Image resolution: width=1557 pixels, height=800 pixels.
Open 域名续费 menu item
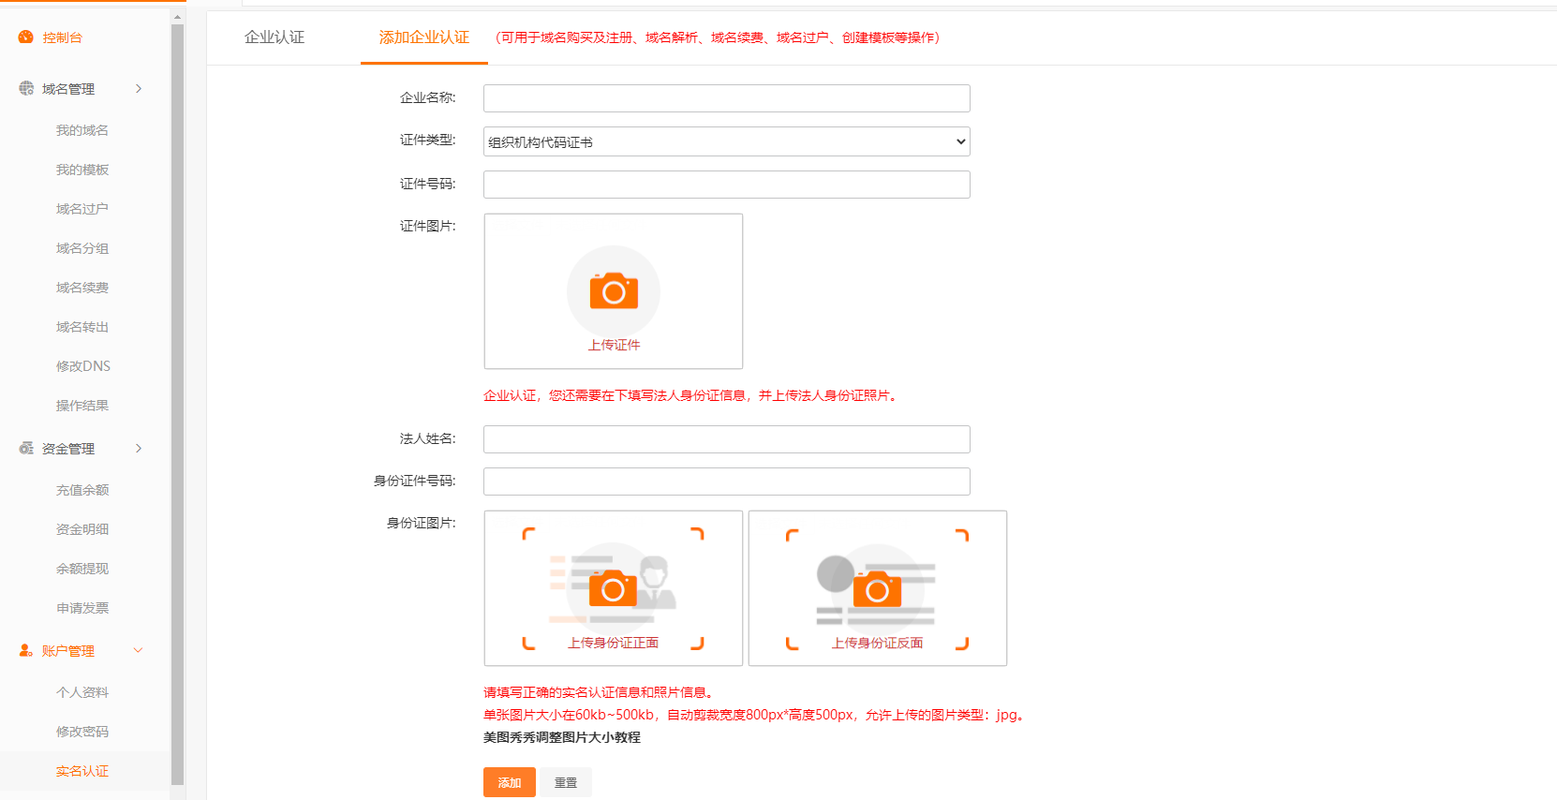point(82,287)
